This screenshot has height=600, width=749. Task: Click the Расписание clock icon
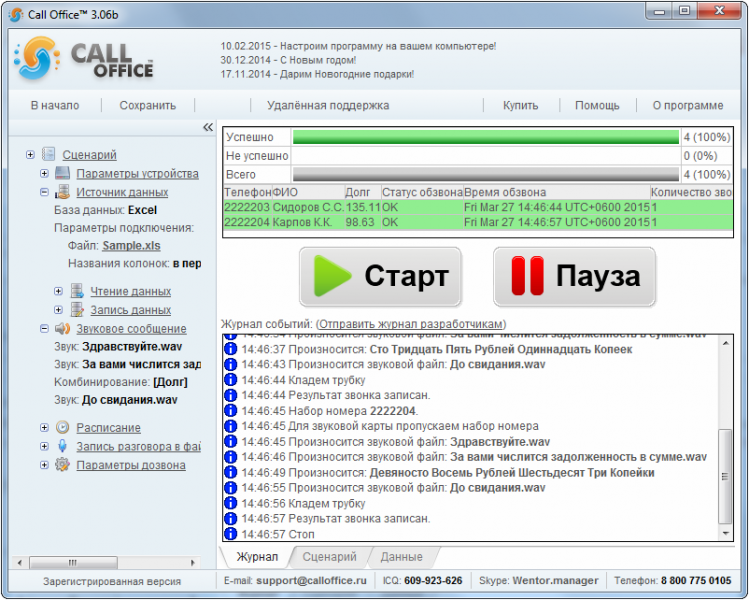click(x=63, y=427)
